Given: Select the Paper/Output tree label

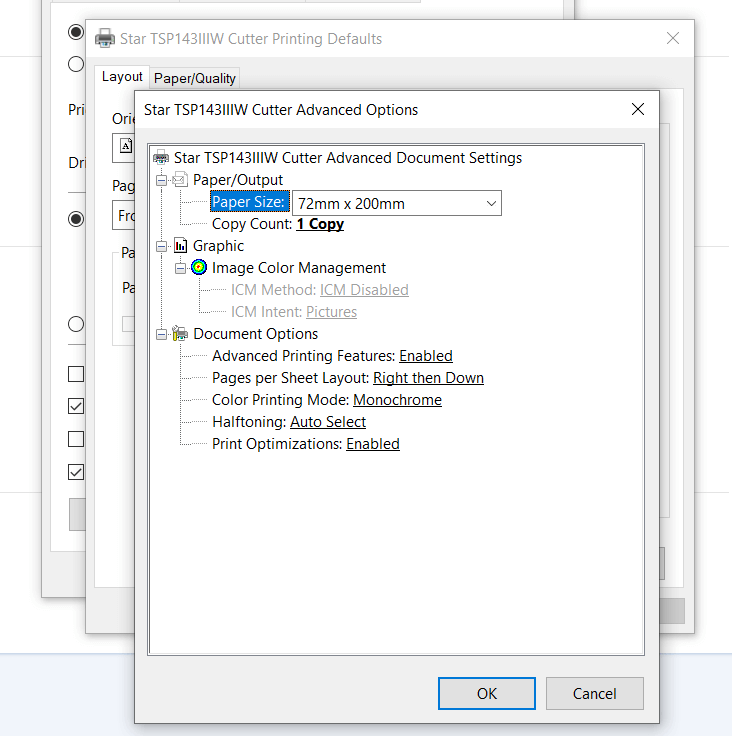Looking at the screenshot, I should [238, 180].
